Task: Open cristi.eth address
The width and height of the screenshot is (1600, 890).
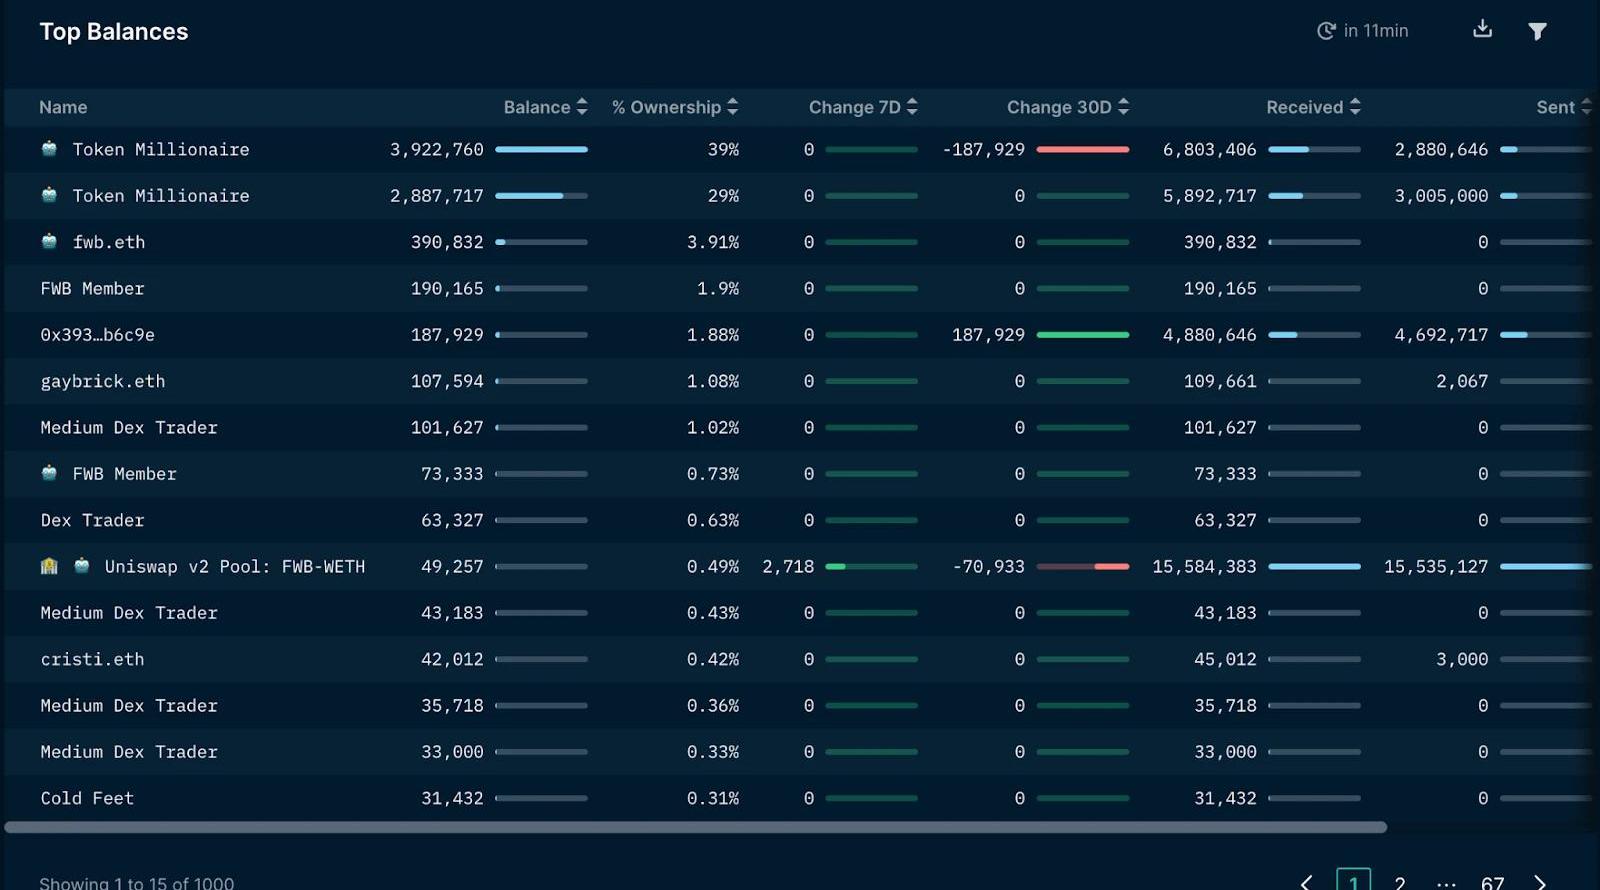Action: point(92,659)
